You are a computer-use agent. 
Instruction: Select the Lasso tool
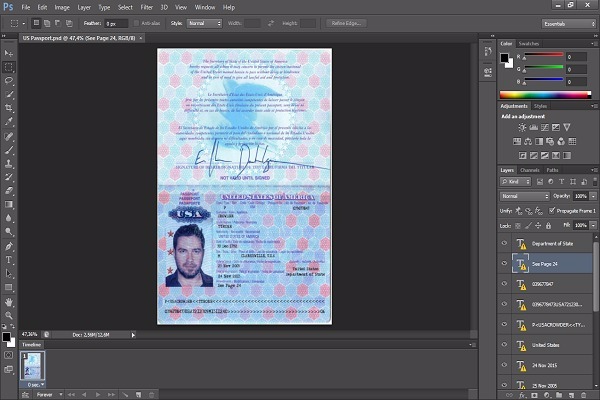pyautogui.click(x=9, y=79)
